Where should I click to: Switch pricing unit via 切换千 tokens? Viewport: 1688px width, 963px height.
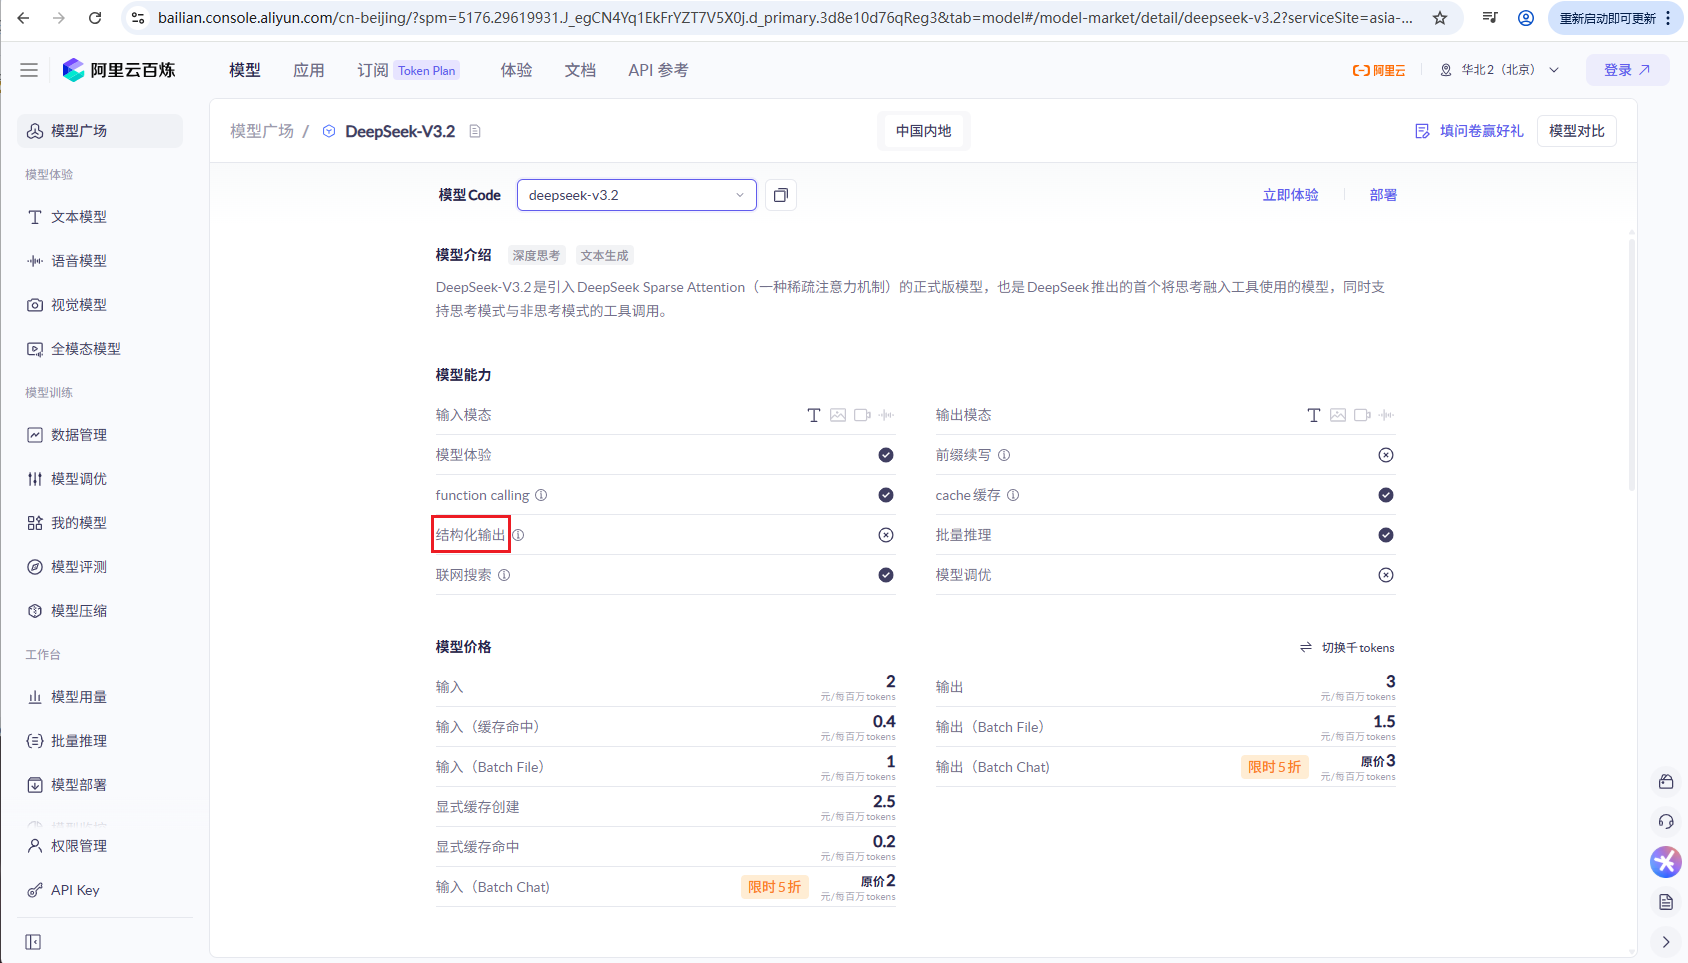coord(1347,648)
